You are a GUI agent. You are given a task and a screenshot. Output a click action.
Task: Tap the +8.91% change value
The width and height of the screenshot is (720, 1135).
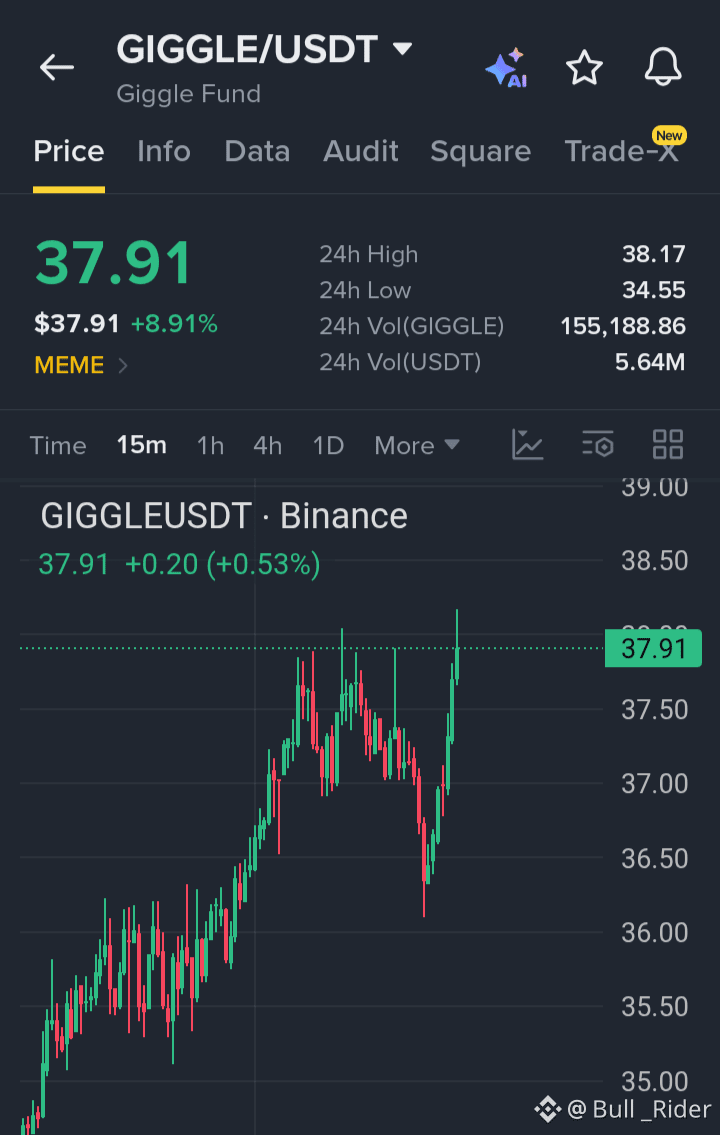point(174,324)
